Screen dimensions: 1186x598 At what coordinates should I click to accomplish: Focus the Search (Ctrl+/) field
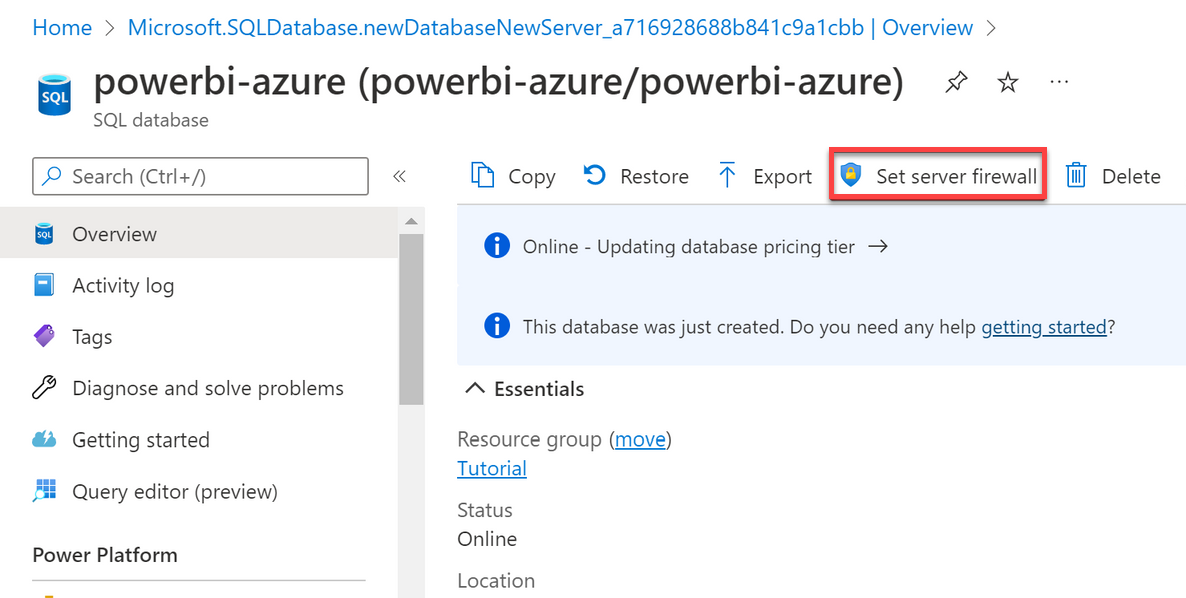pyautogui.click(x=200, y=176)
